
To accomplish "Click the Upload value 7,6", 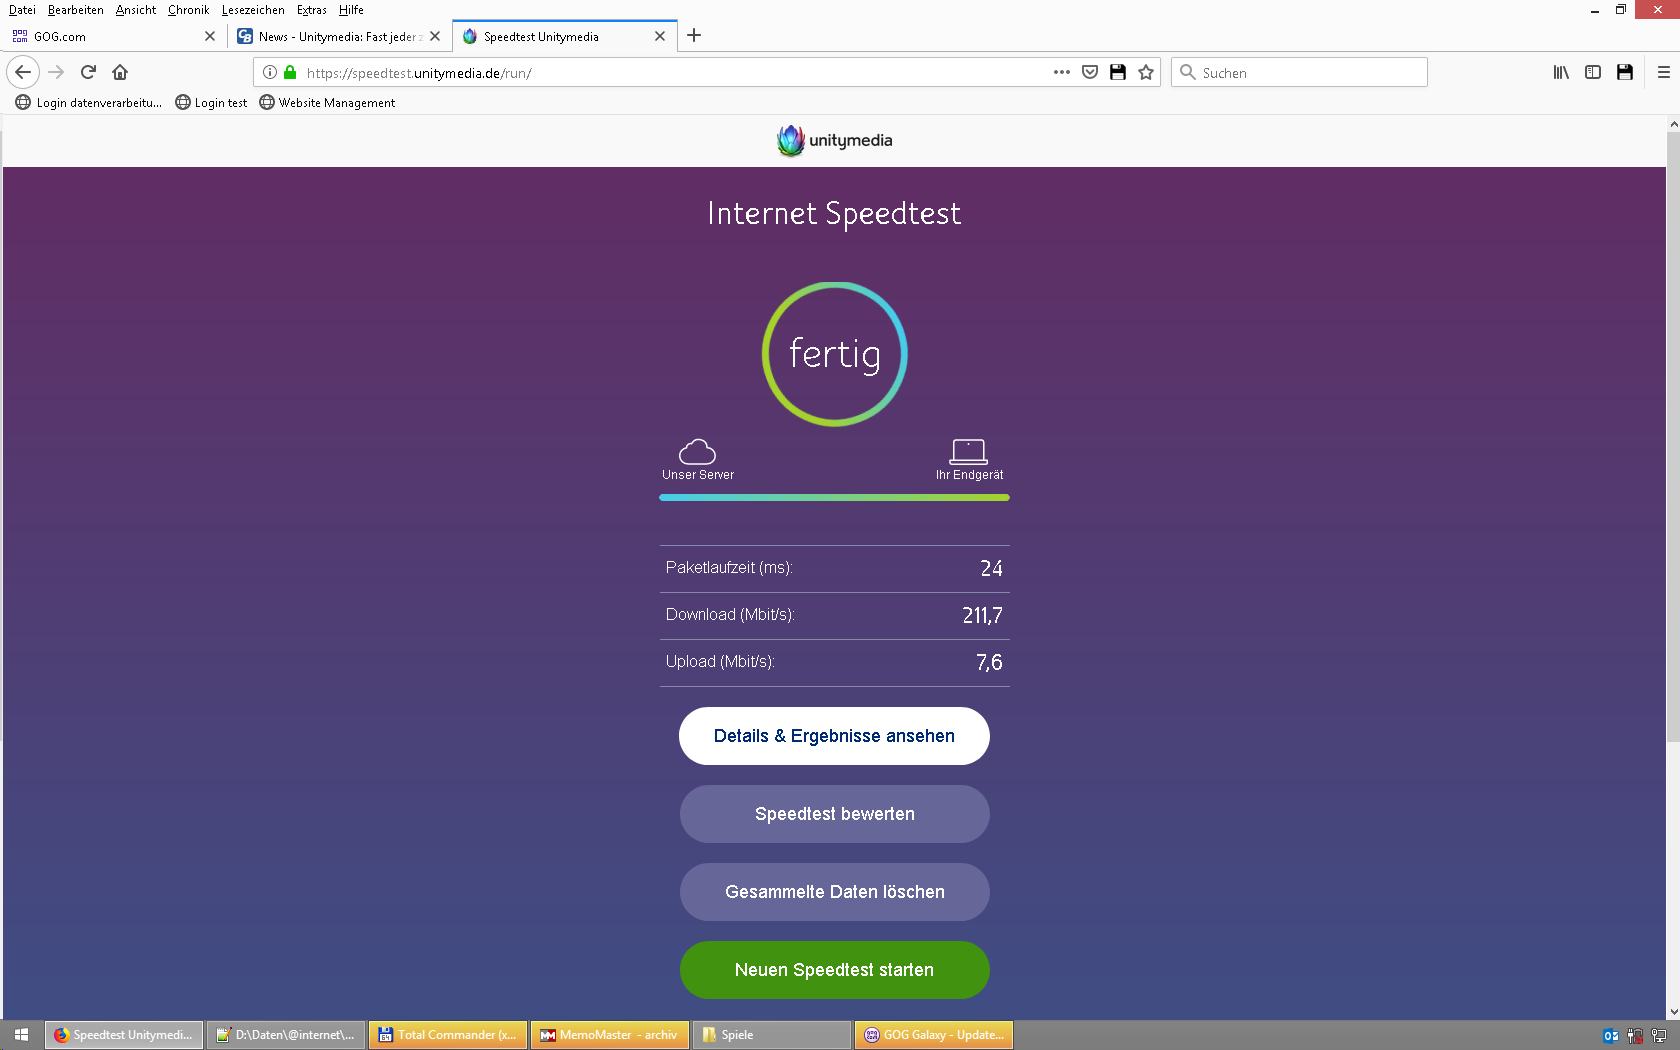I will (989, 663).
